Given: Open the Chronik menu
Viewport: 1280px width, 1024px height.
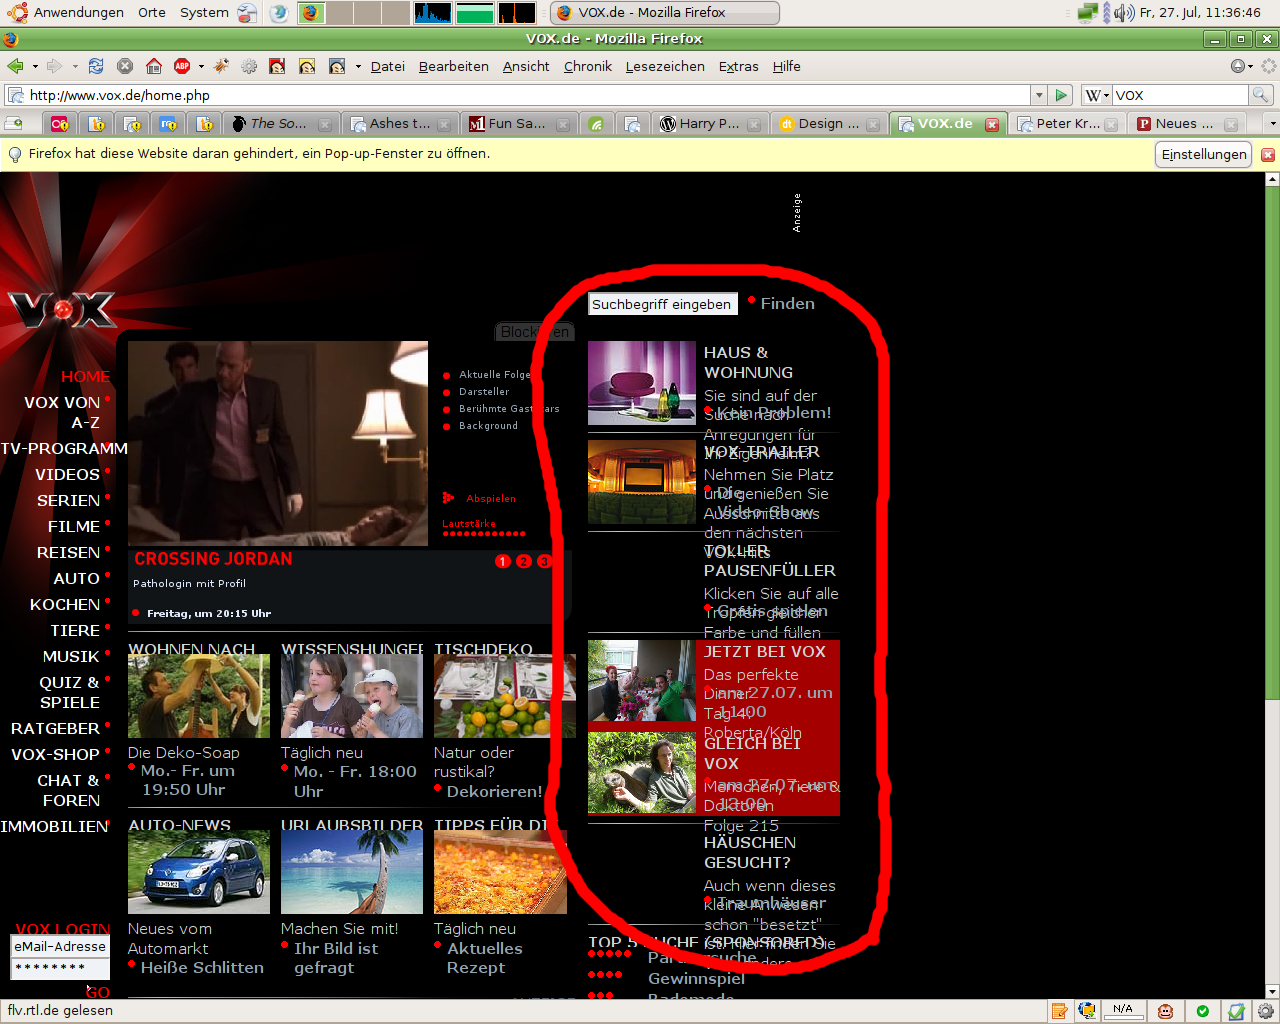Looking at the screenshot, I should (588, 66).
